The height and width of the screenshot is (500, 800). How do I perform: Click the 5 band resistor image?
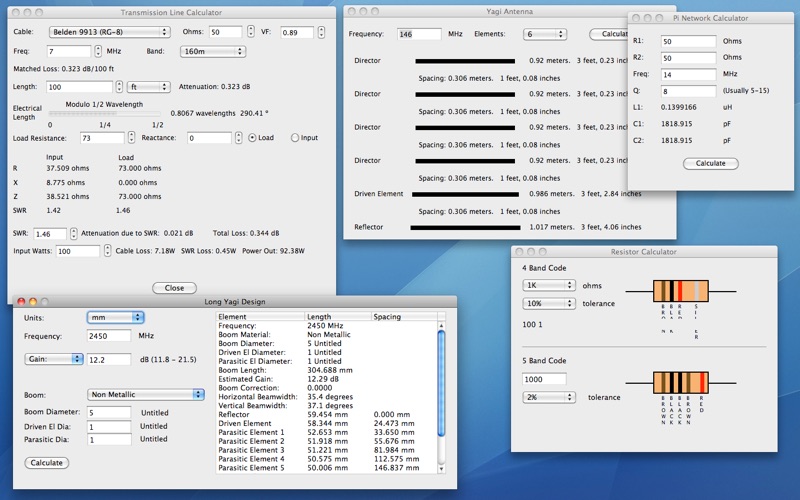(x=681, y=383)
